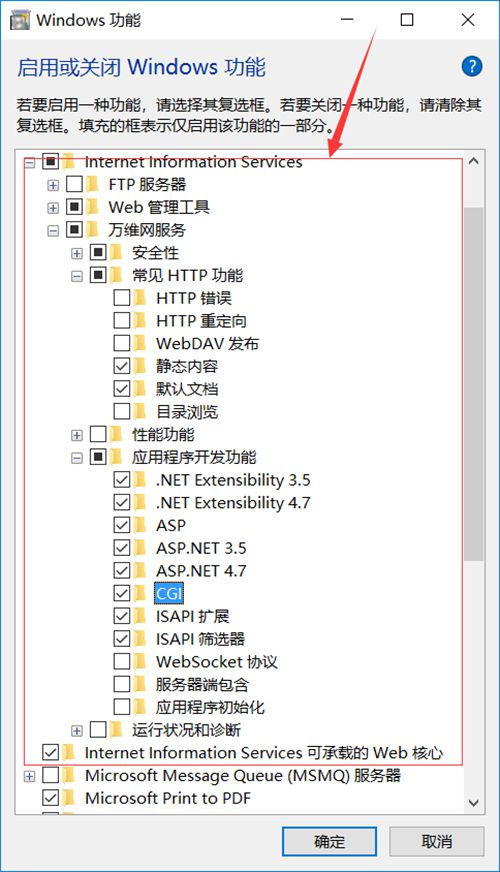Tick the WebSocket 协议 checkbox

(x=122, y=662)
